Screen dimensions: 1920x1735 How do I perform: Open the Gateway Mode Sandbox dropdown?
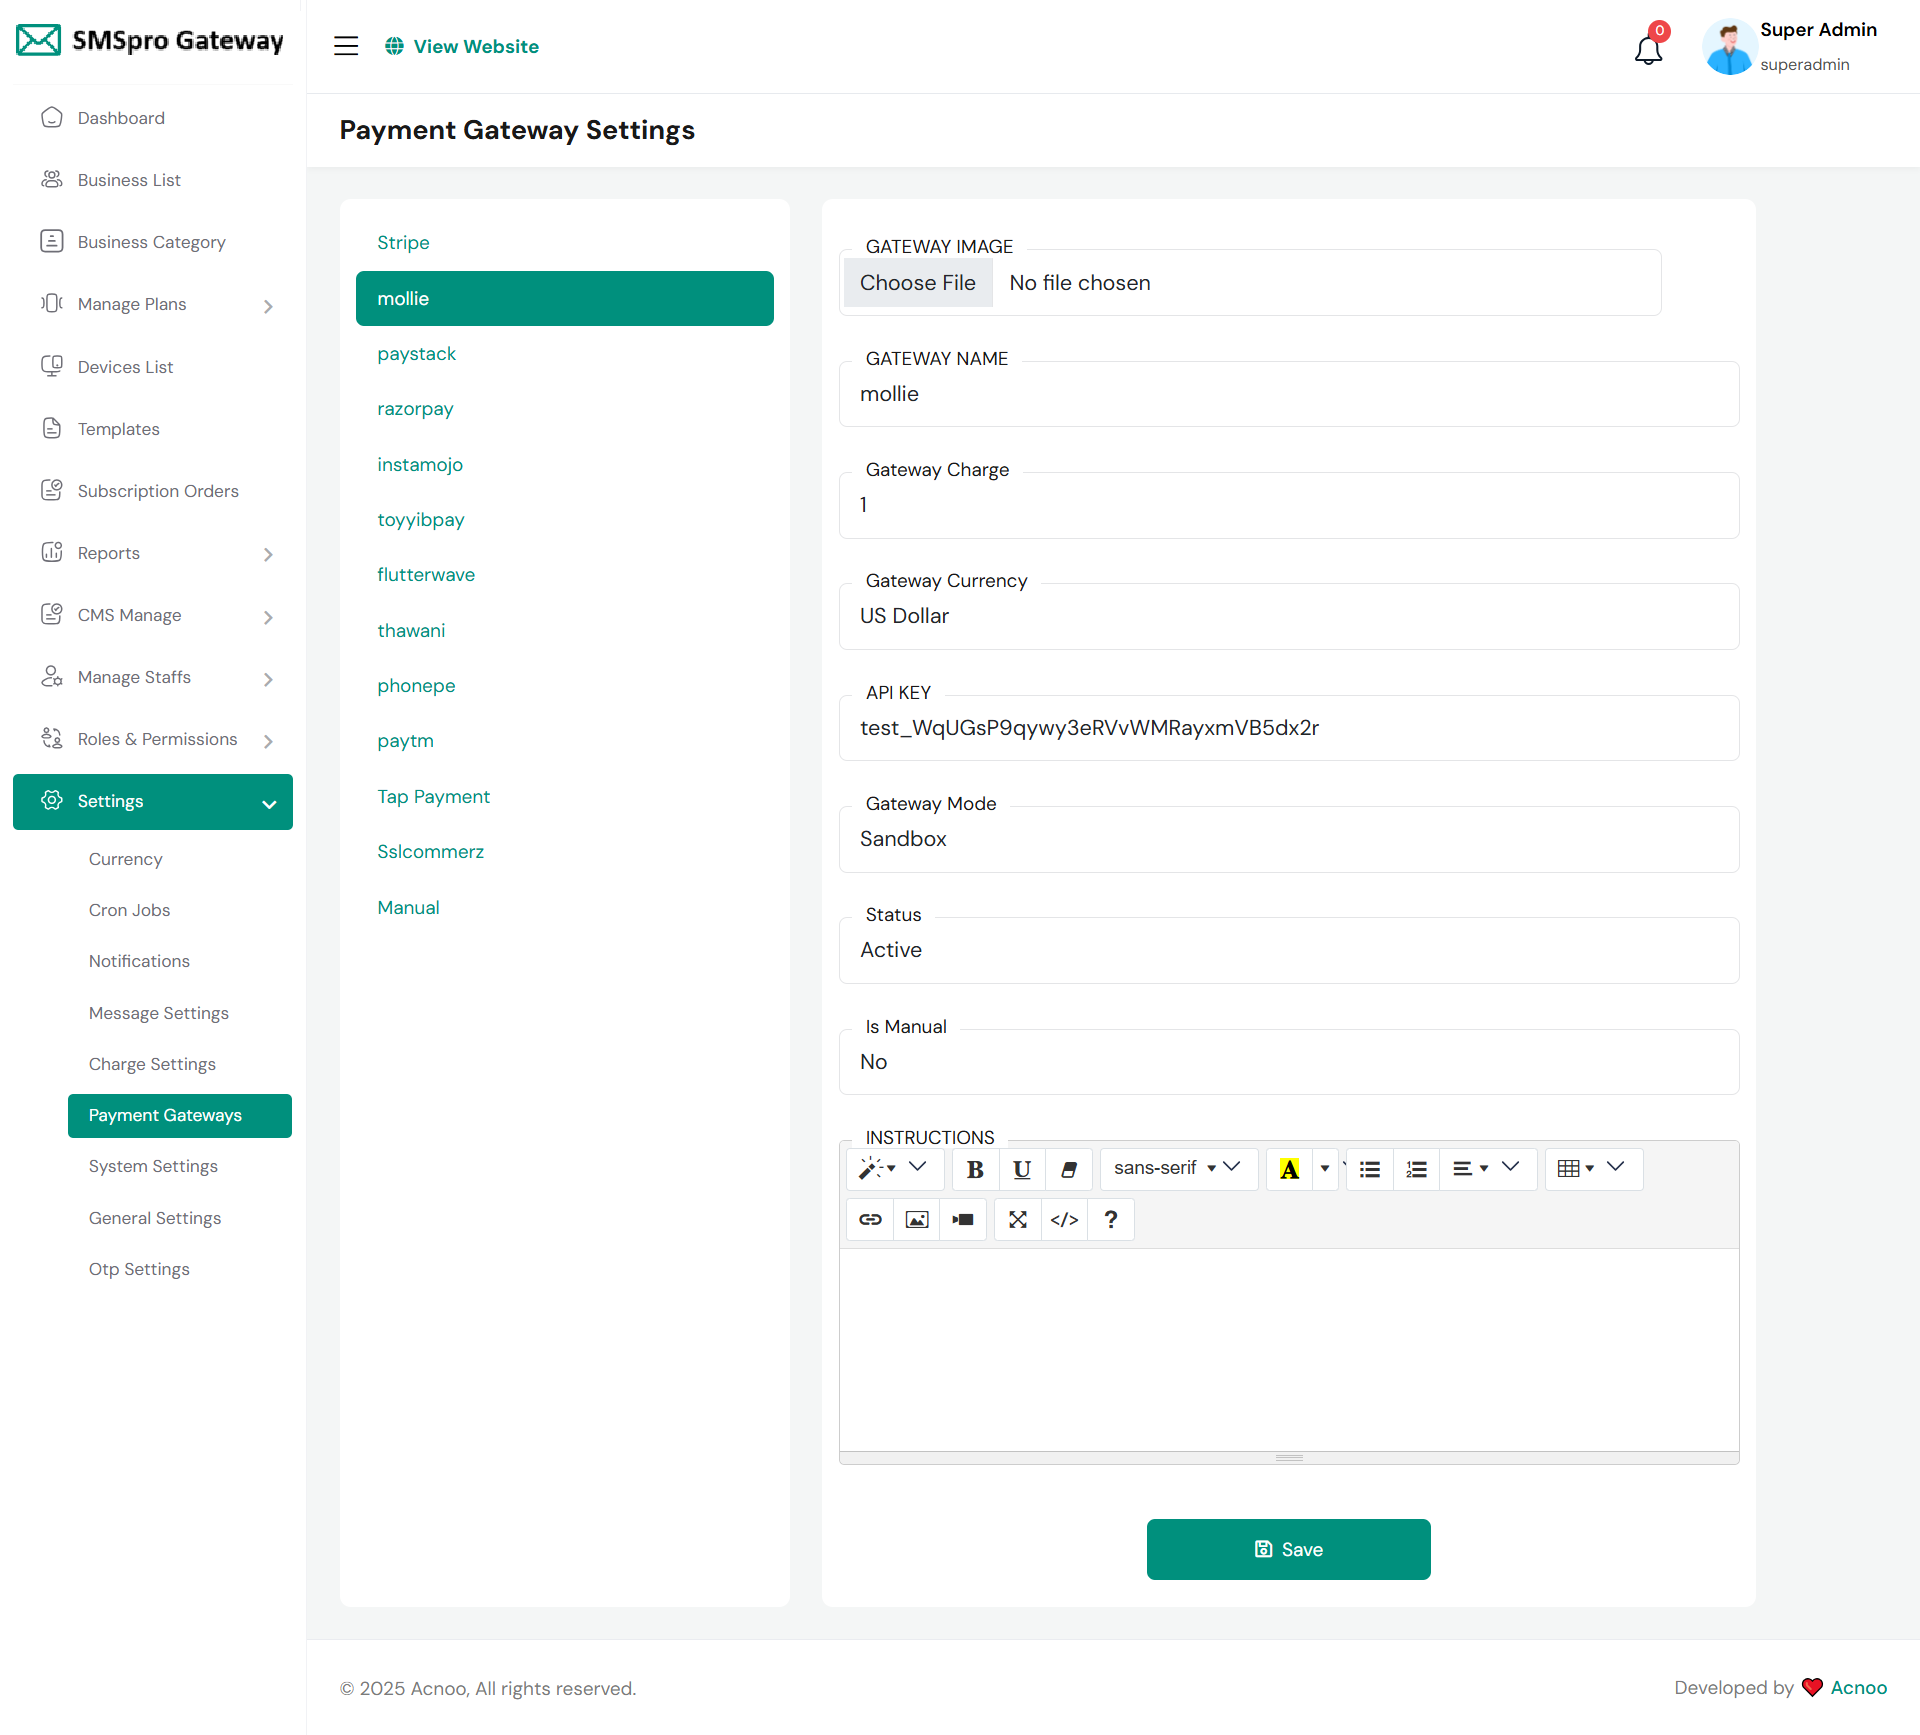tap(1288, 839)
